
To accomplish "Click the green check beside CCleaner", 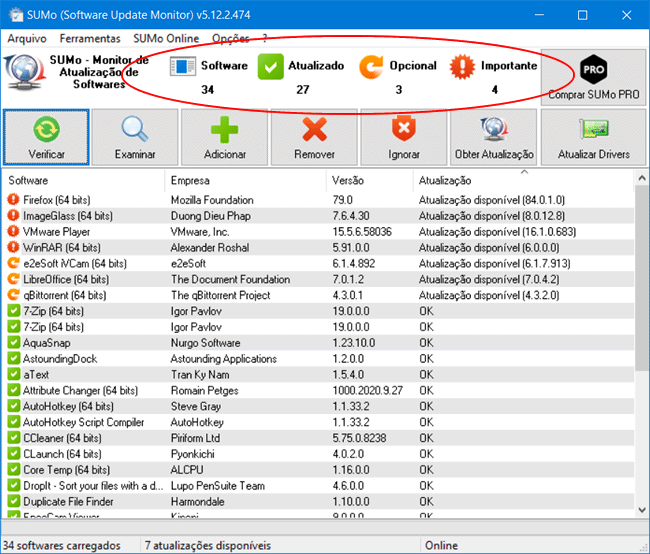I will pos(13,438).
